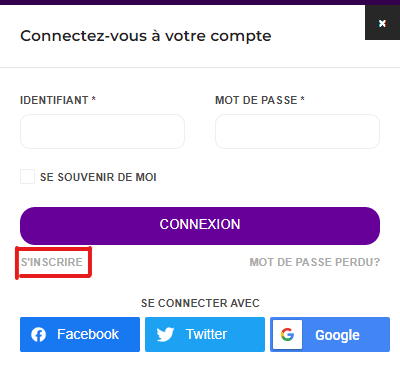Open the S'INSCRIRE registration link
The width and height of the screenshot is (400, 369).
52,262
